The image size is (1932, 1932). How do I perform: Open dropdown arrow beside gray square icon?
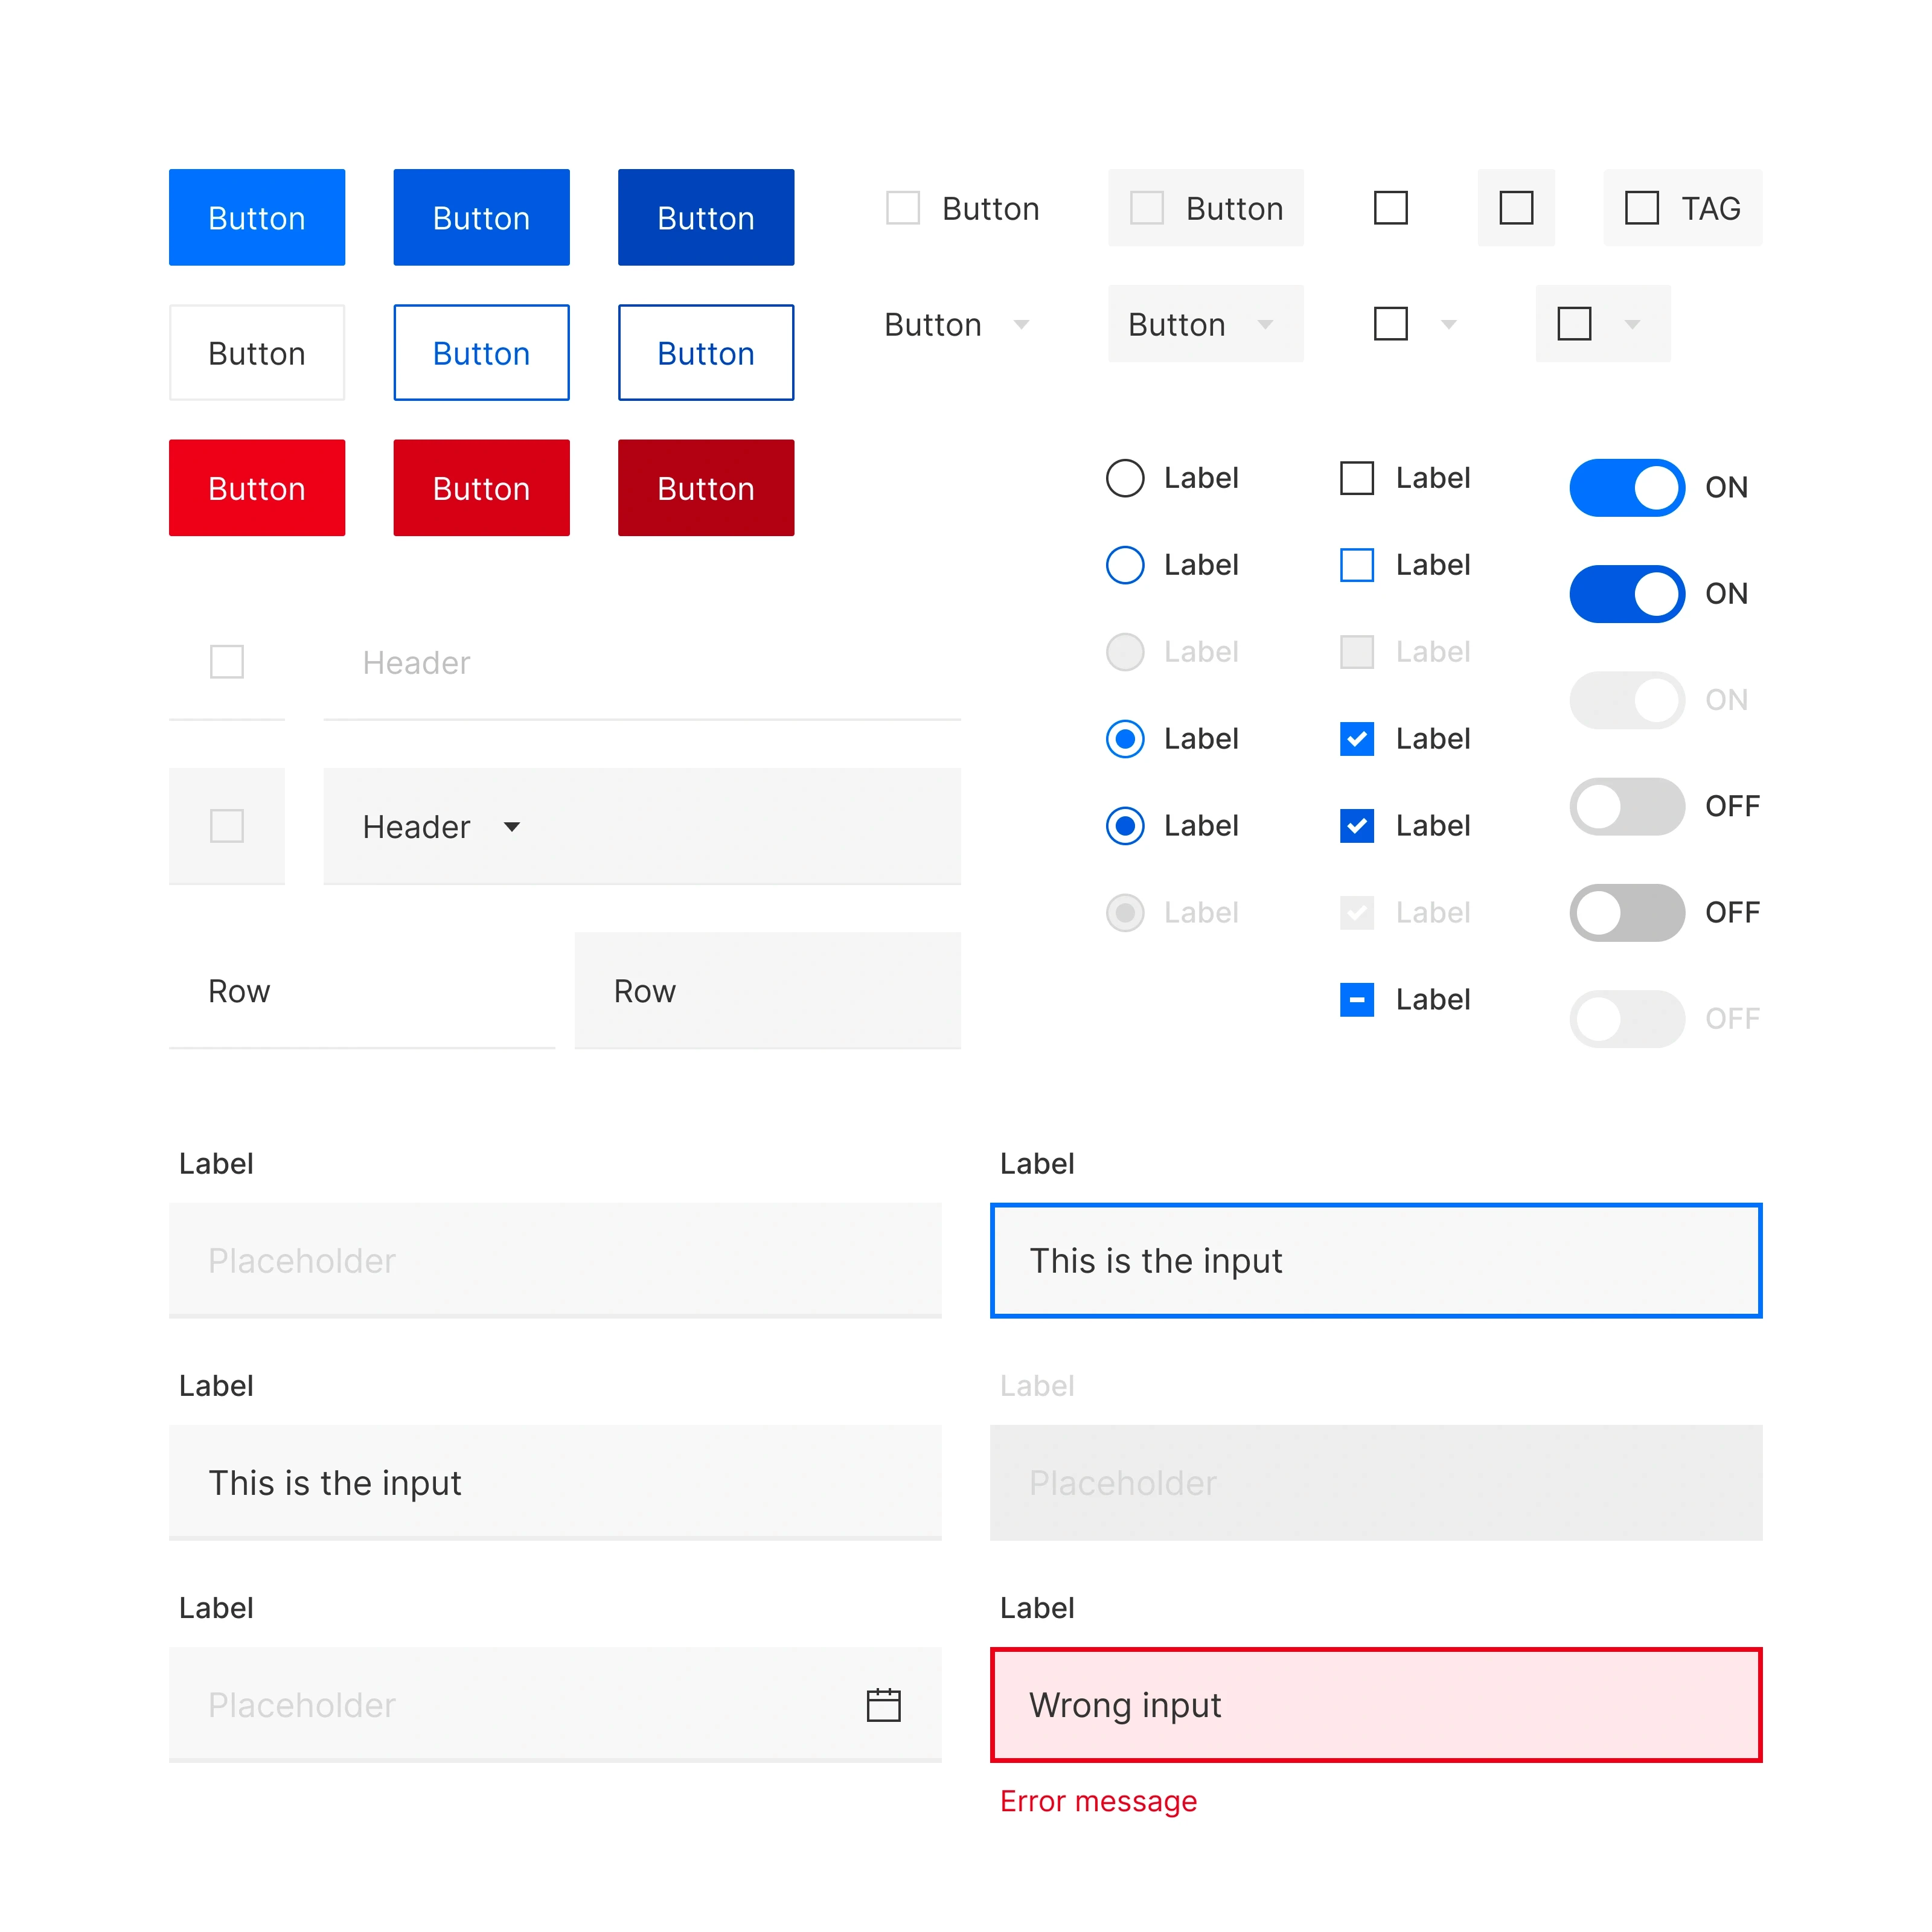point(1632,324)
